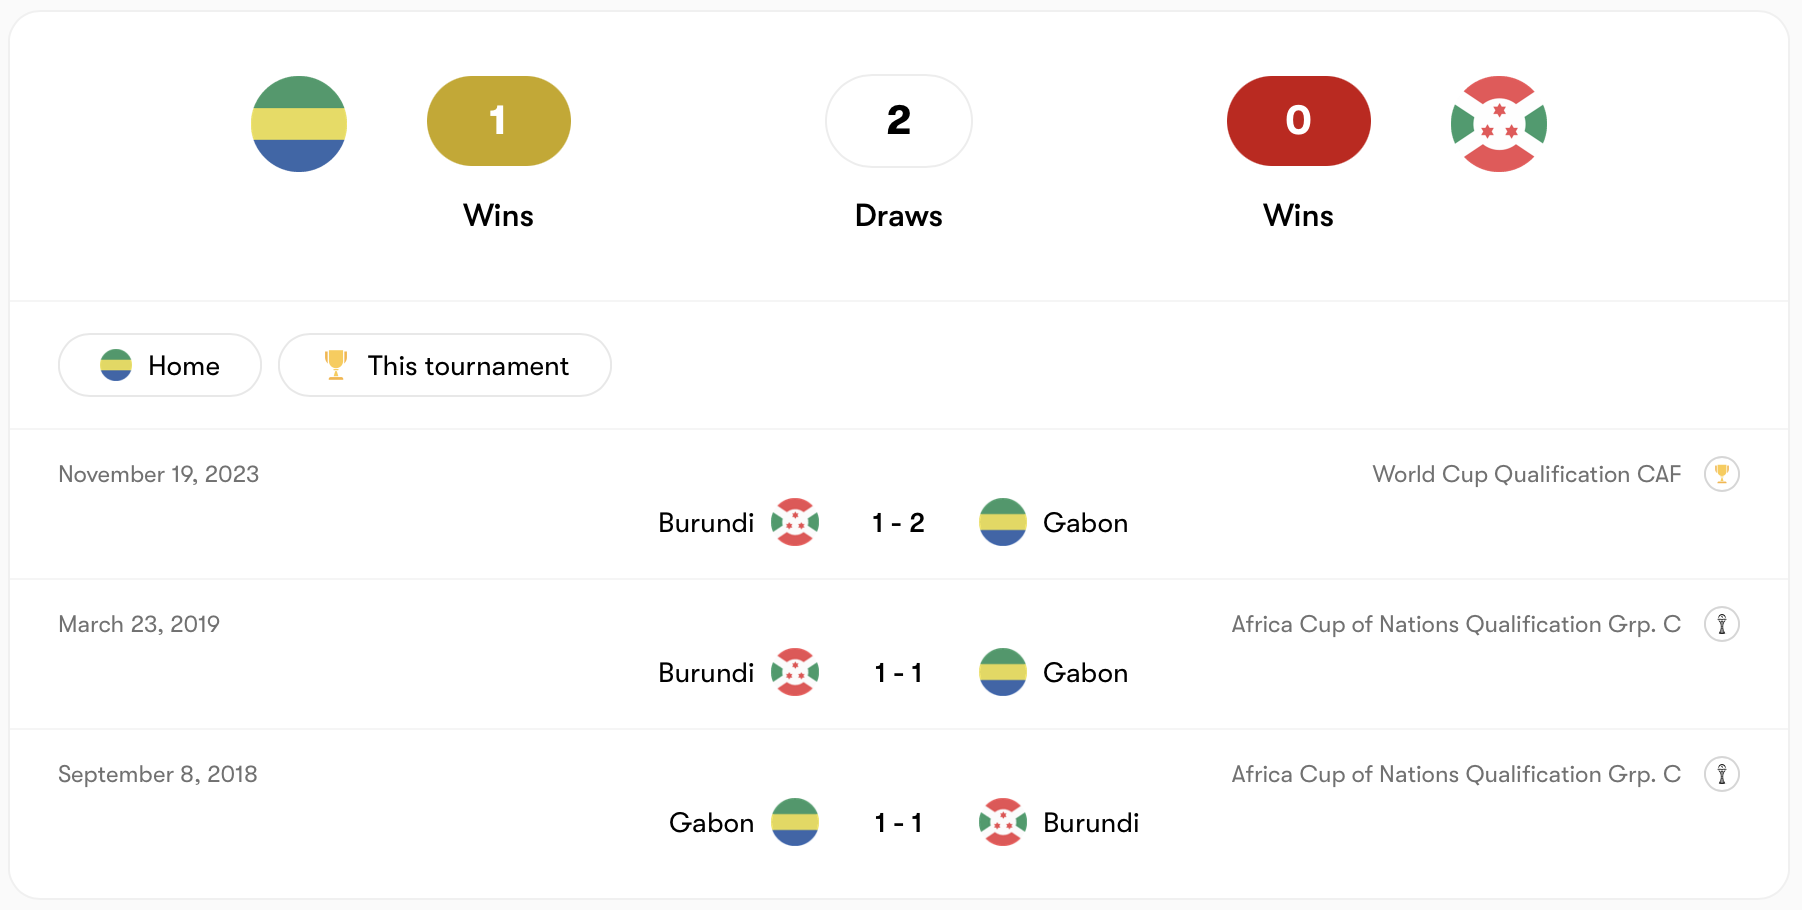Click Gabon flag in September 2018 match
Screen dimensions: 1802x910
pos(795,822)
